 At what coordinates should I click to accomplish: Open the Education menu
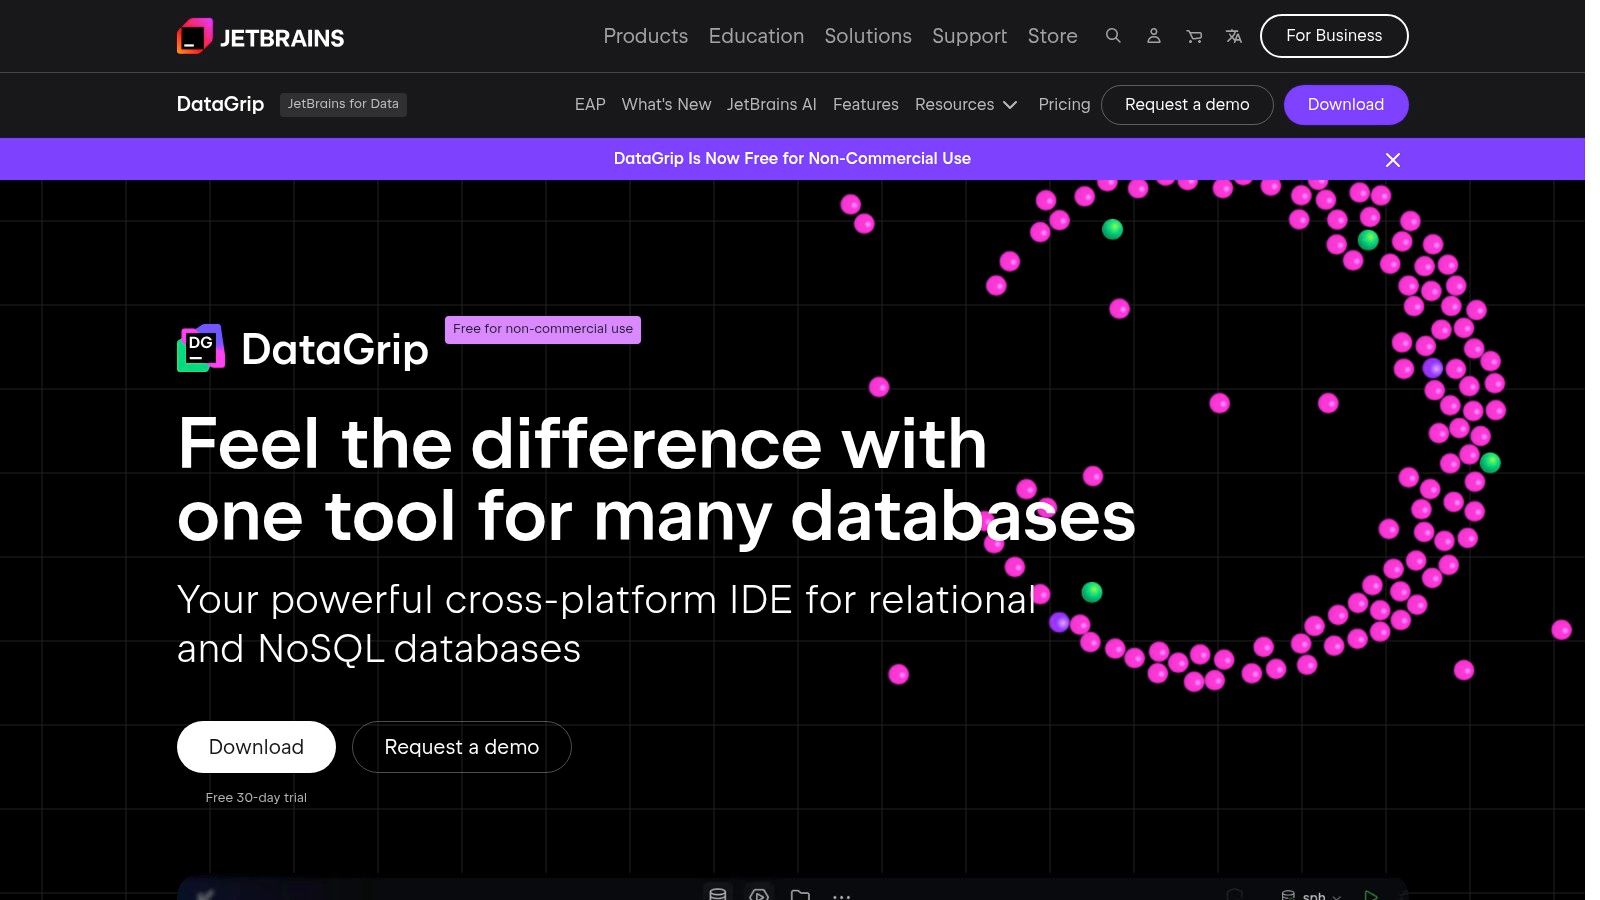click(x=756, y=36)
